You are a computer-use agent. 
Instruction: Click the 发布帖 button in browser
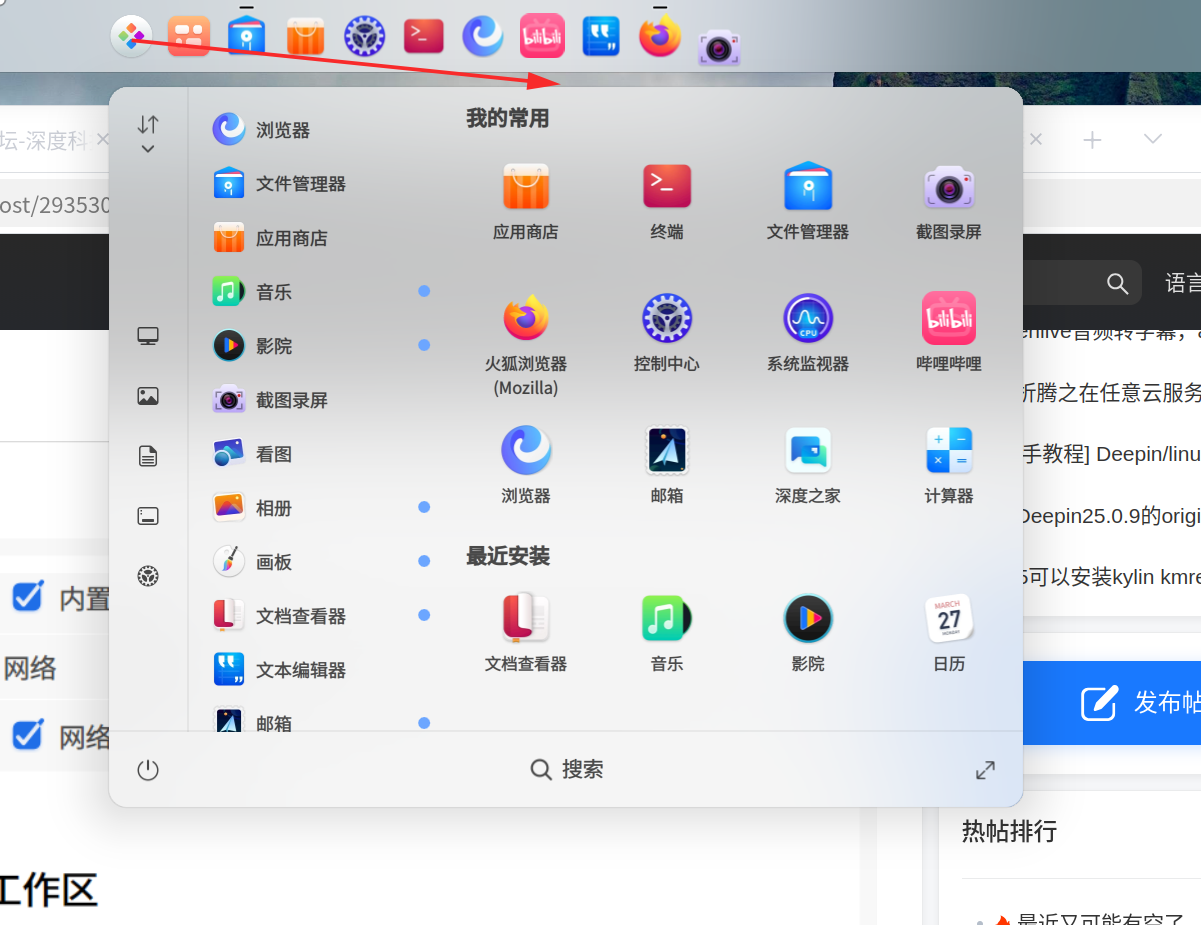pyautogui.click(x=1112, y=702)
